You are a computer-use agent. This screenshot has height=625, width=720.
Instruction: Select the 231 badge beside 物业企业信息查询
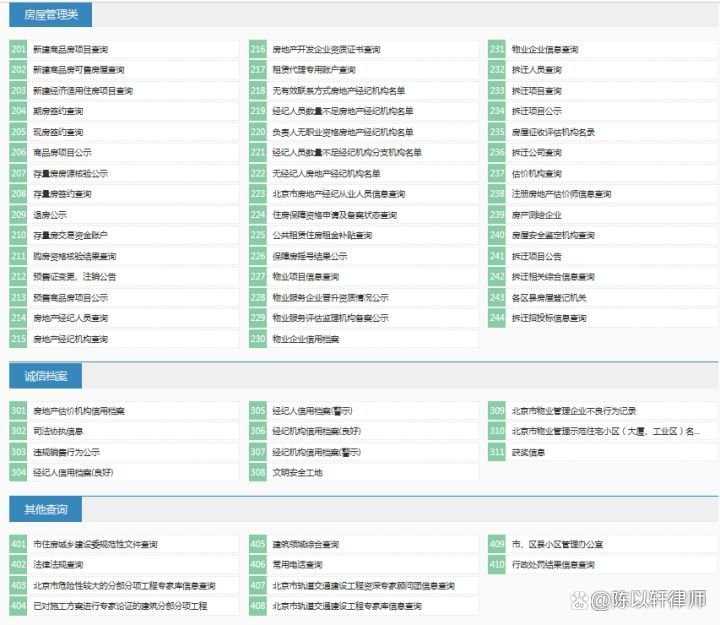[x=497, y=49]
